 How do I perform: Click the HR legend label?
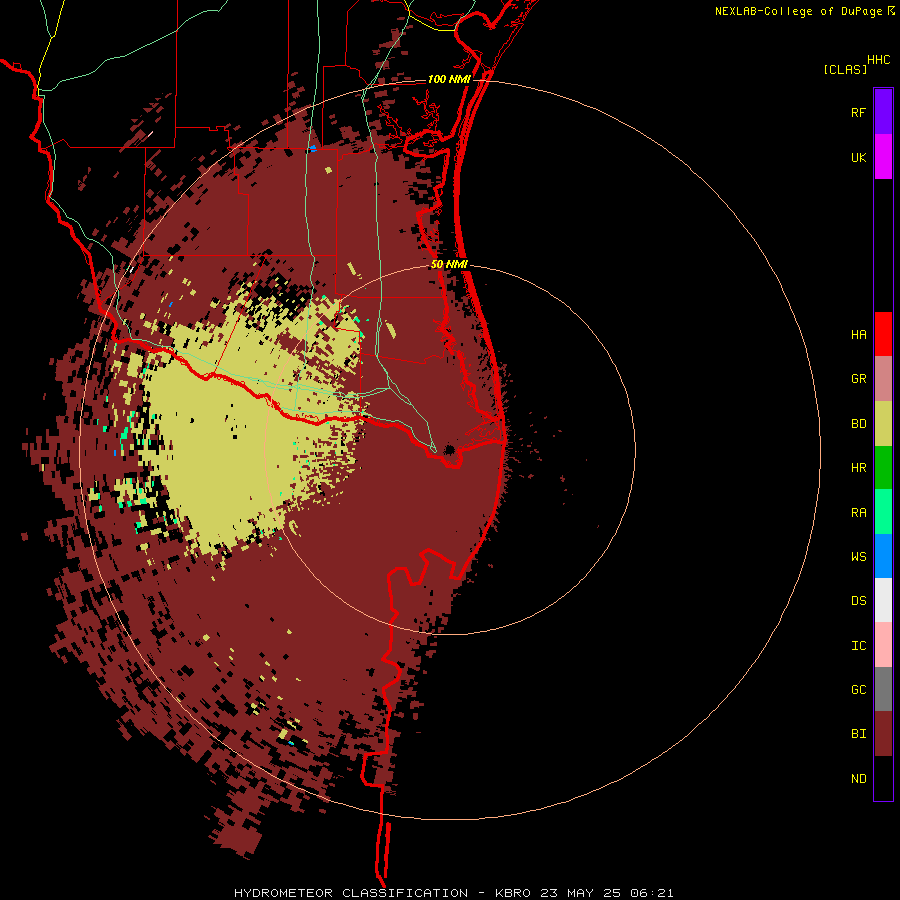point(858,468)
